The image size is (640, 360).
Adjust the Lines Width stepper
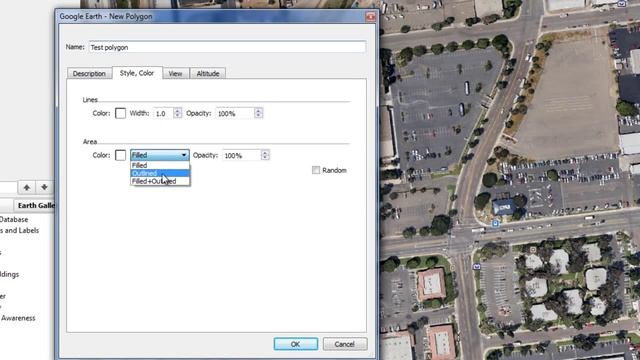178,113
